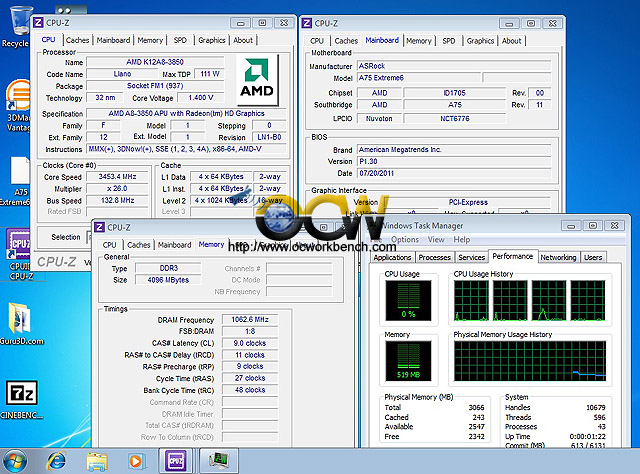Click the multiplier x 26.0 value
This screenshot has width=640, height=474.
click(118, 189)
